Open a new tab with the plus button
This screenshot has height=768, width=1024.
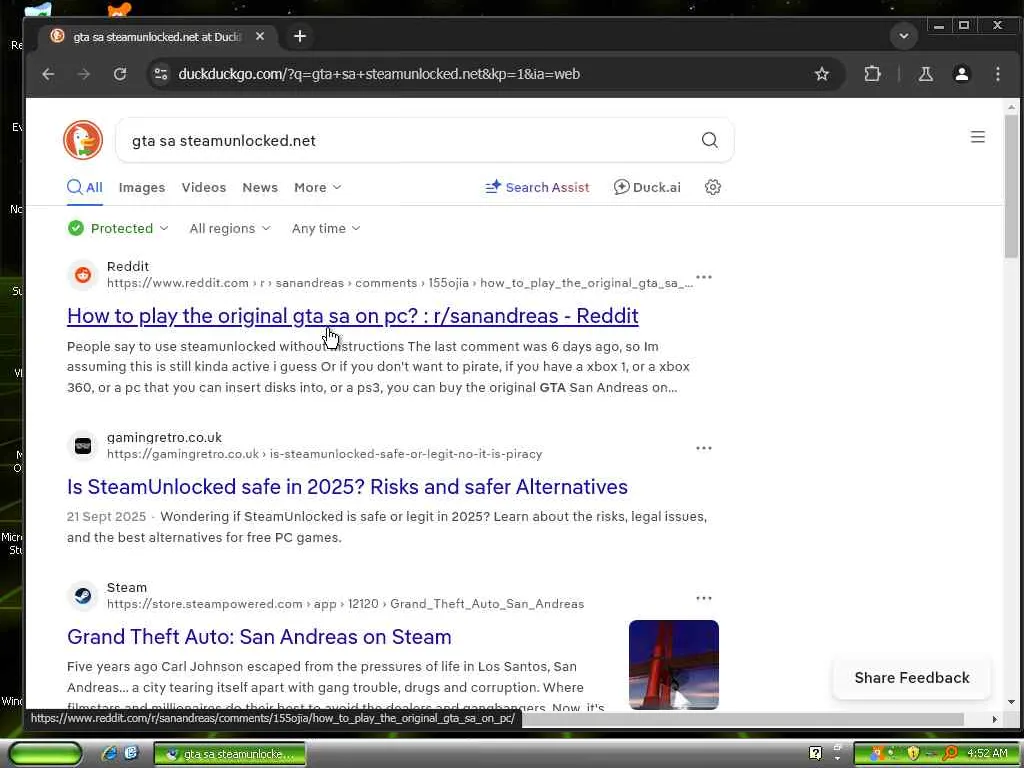300,37
